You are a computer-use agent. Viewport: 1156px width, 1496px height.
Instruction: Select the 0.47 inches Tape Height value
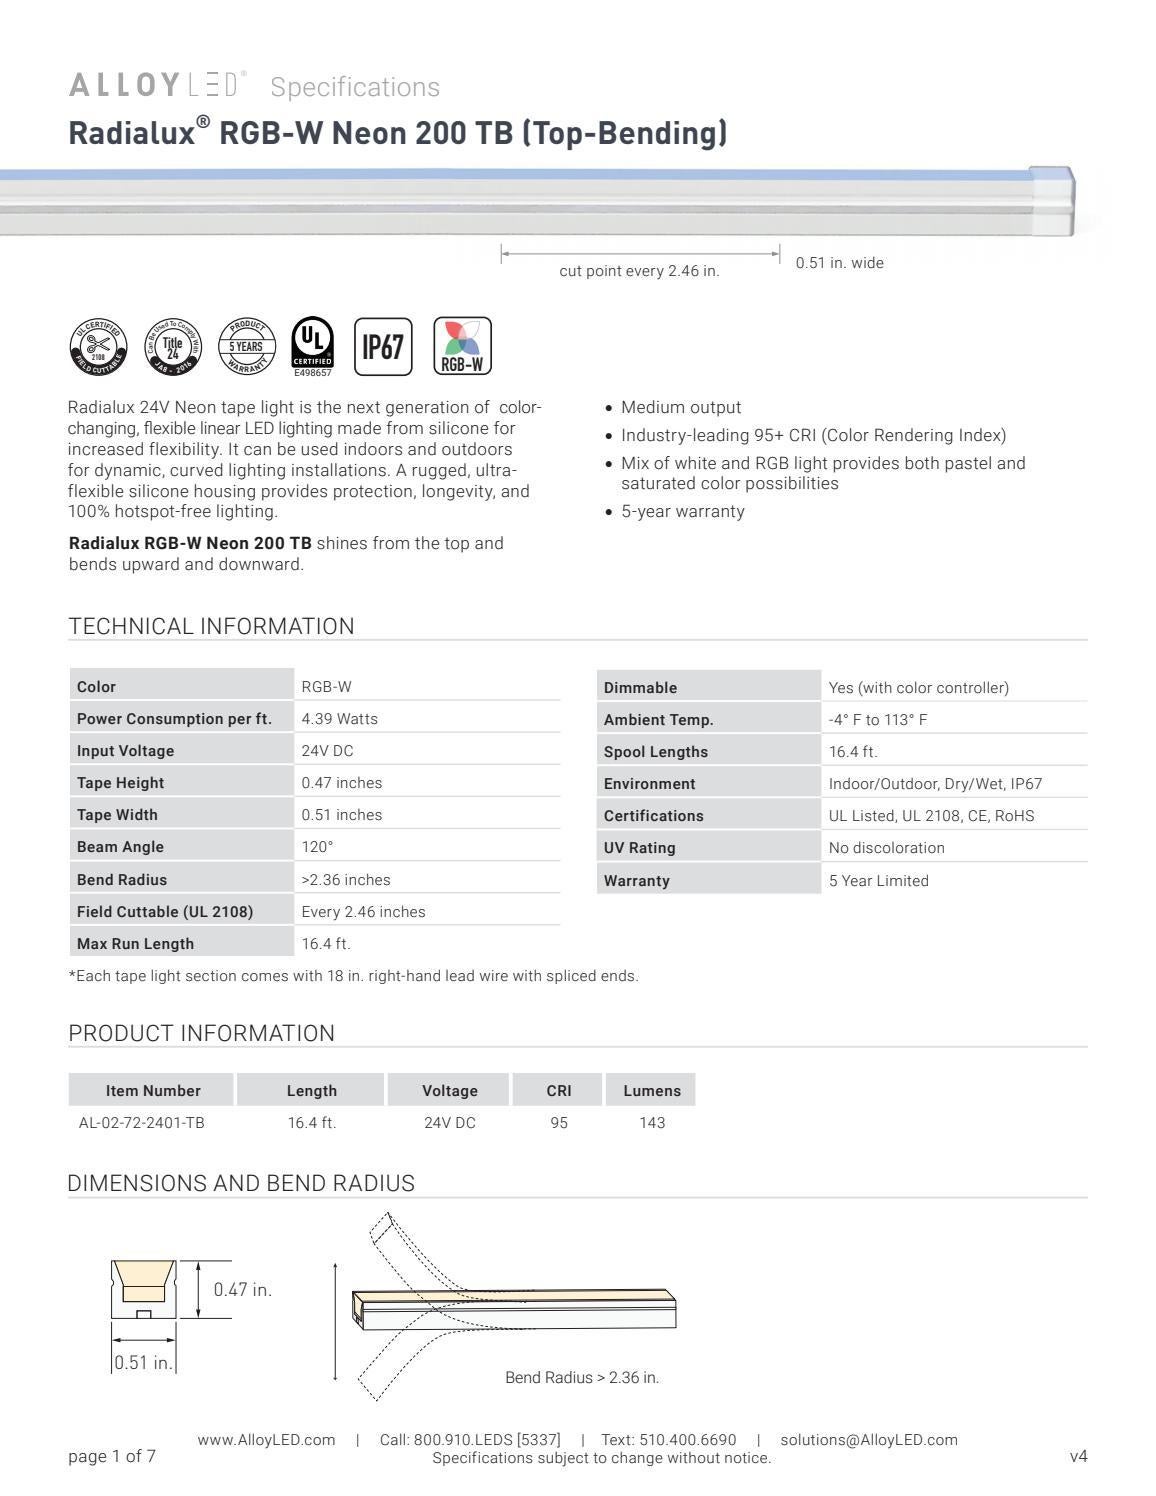342,783
